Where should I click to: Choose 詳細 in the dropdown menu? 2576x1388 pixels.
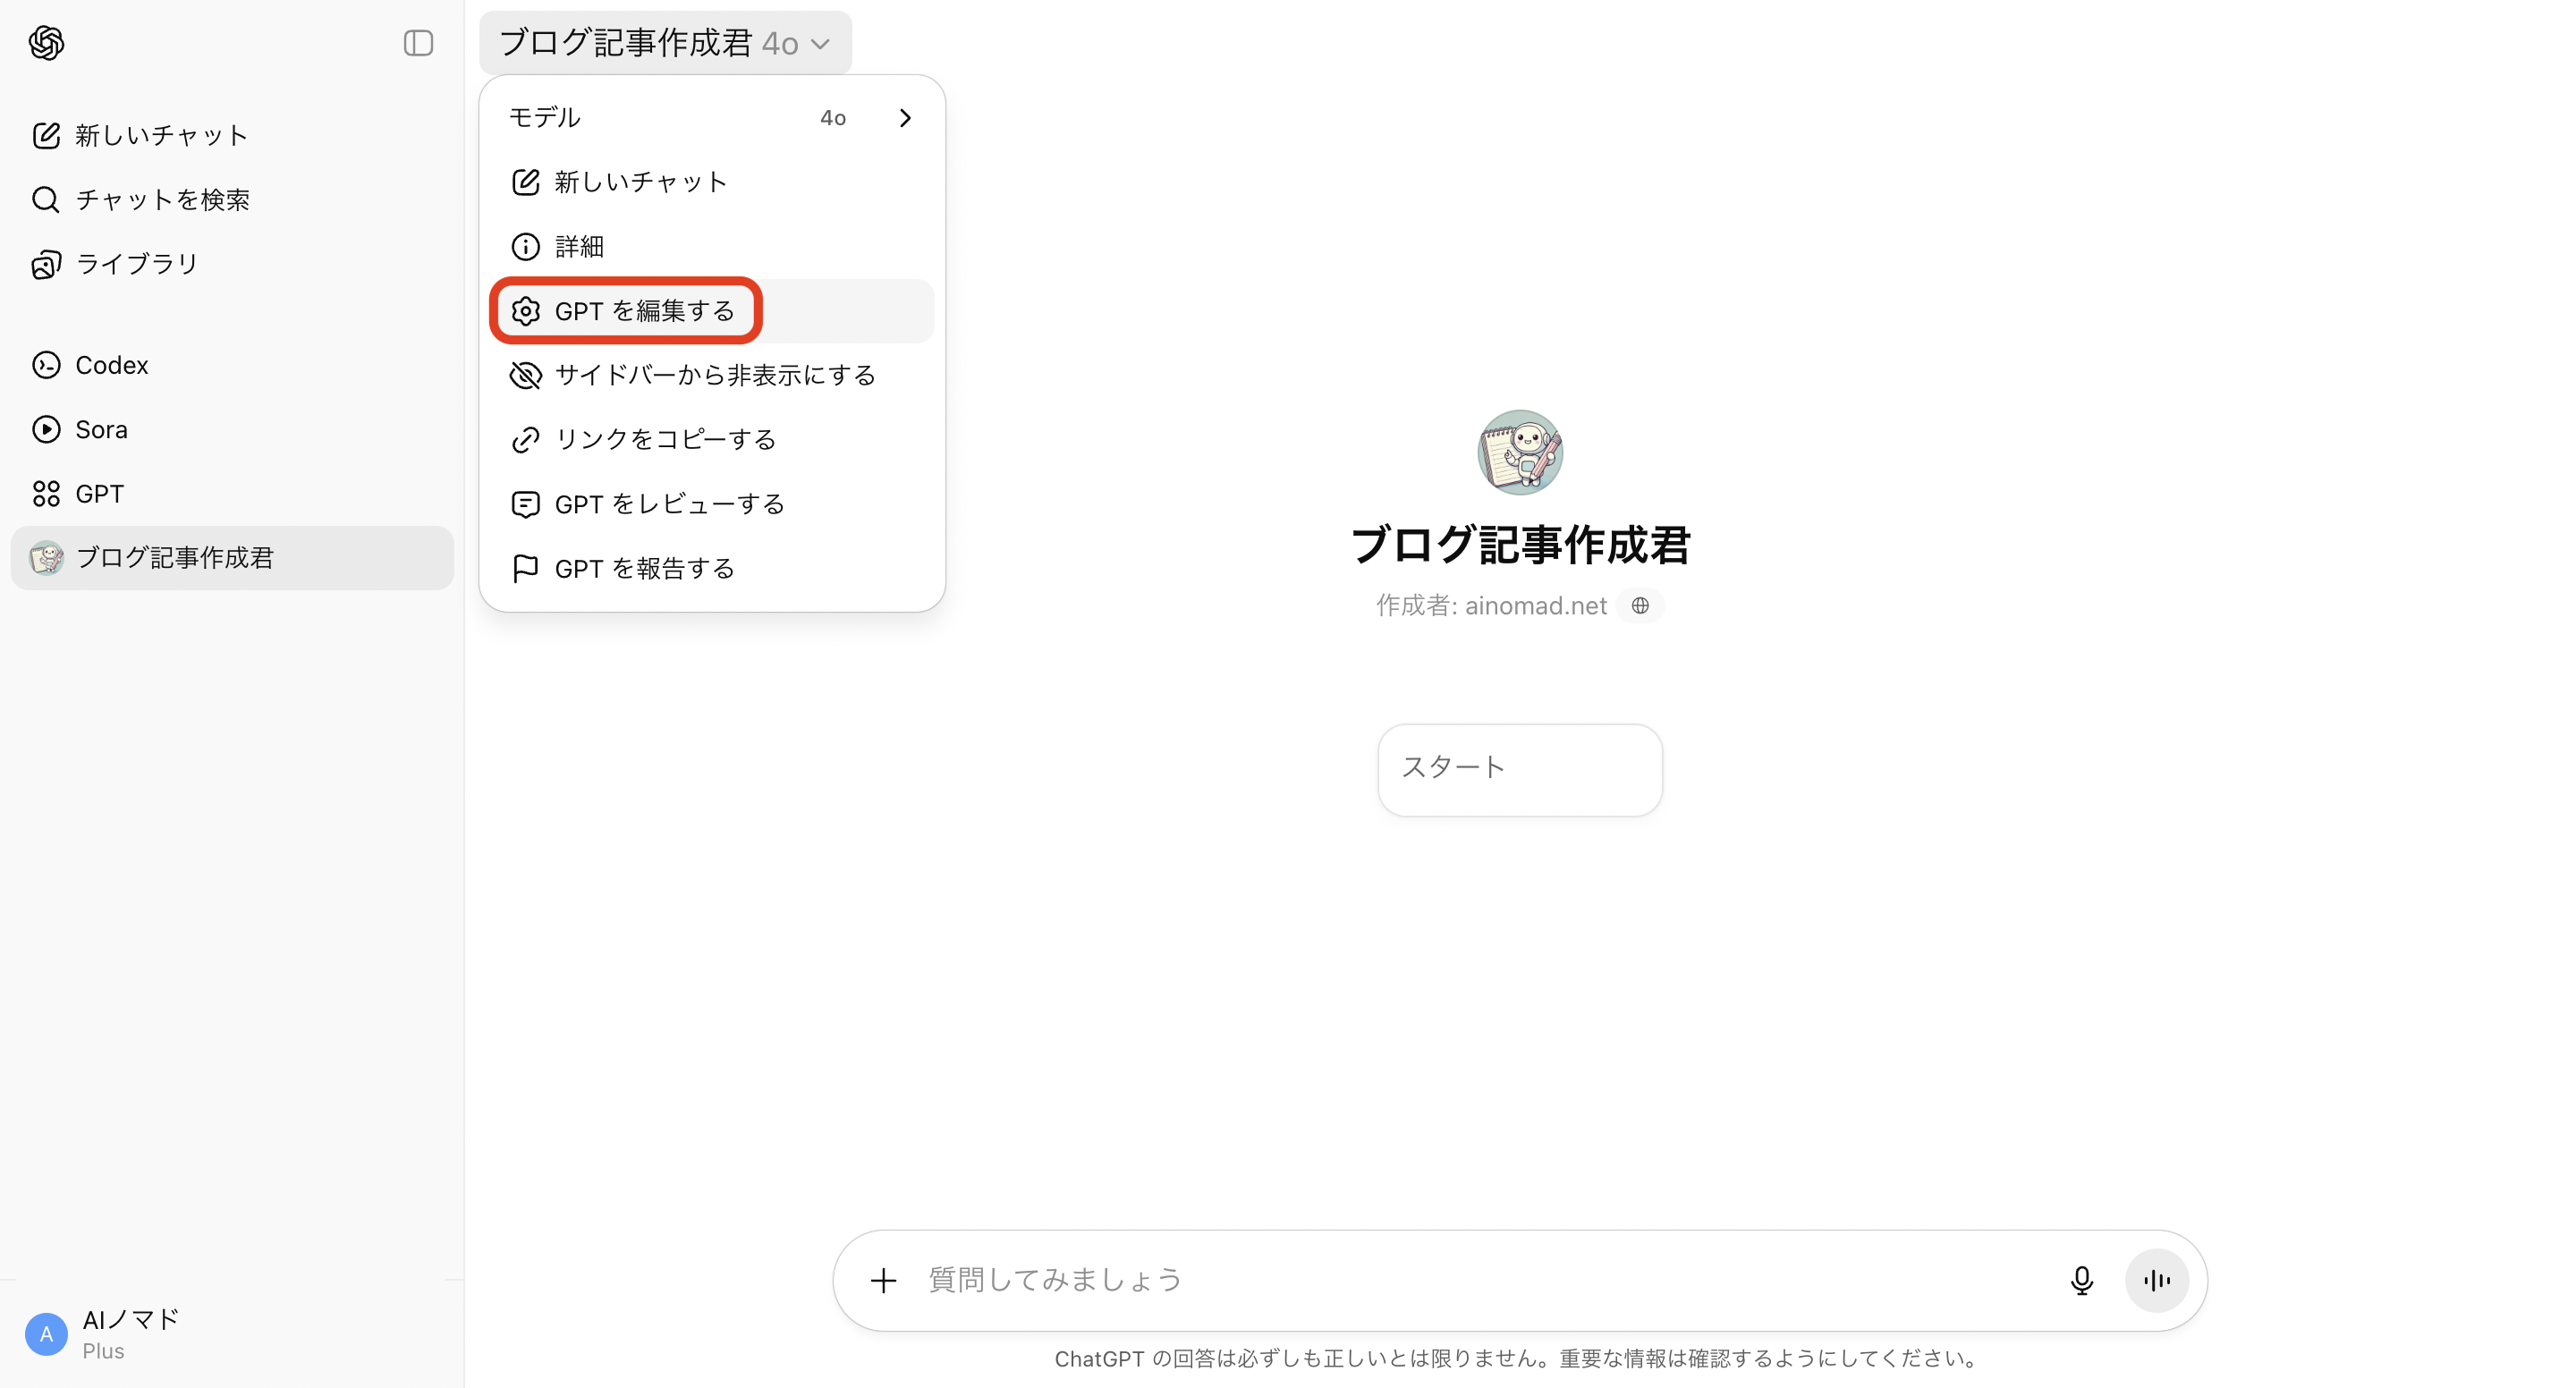pos(712,246)
